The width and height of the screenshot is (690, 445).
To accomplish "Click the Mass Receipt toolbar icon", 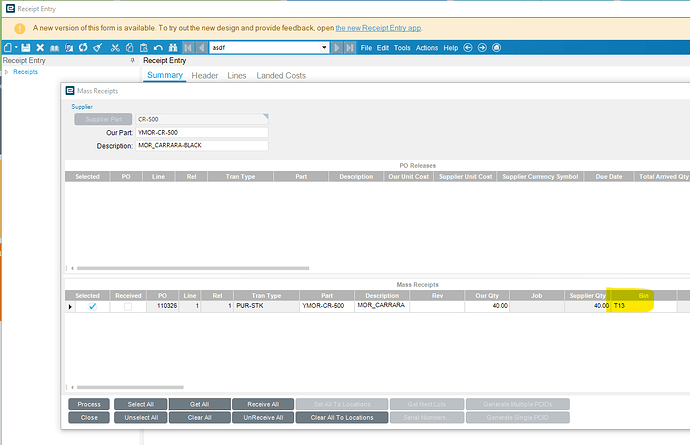I will [x=55, y=48].
